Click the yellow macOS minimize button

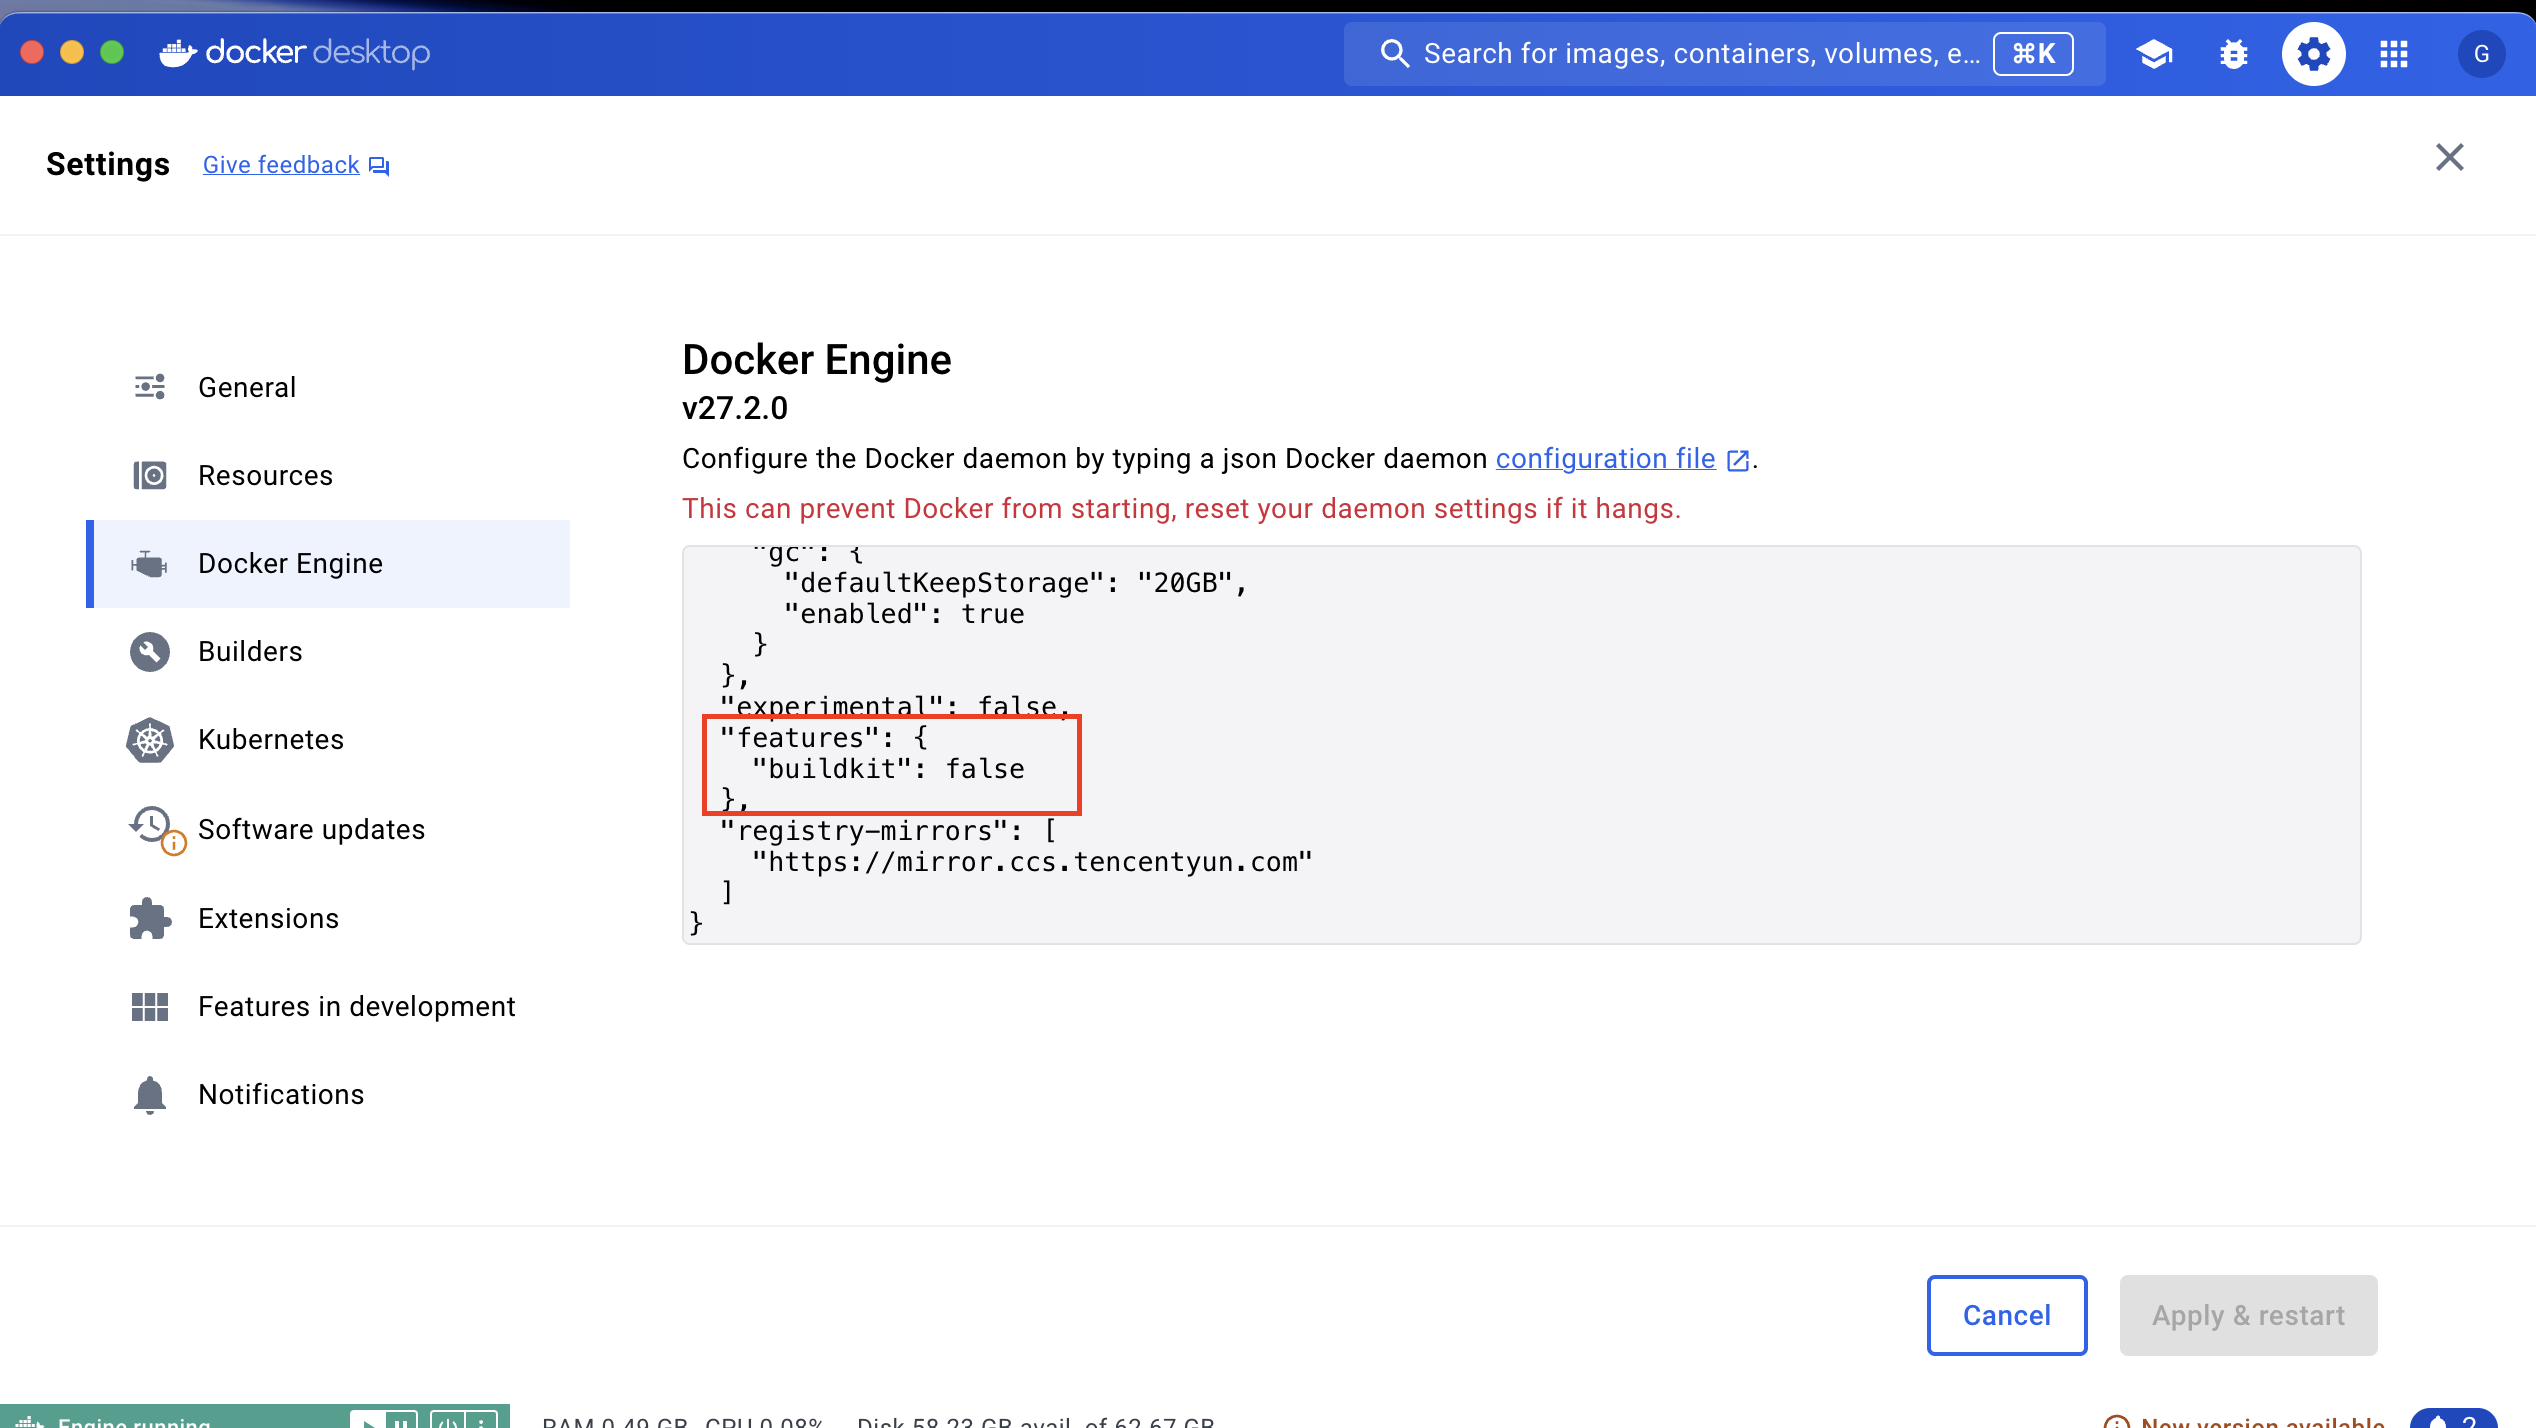pyautogui.click(x=72, y=52)
